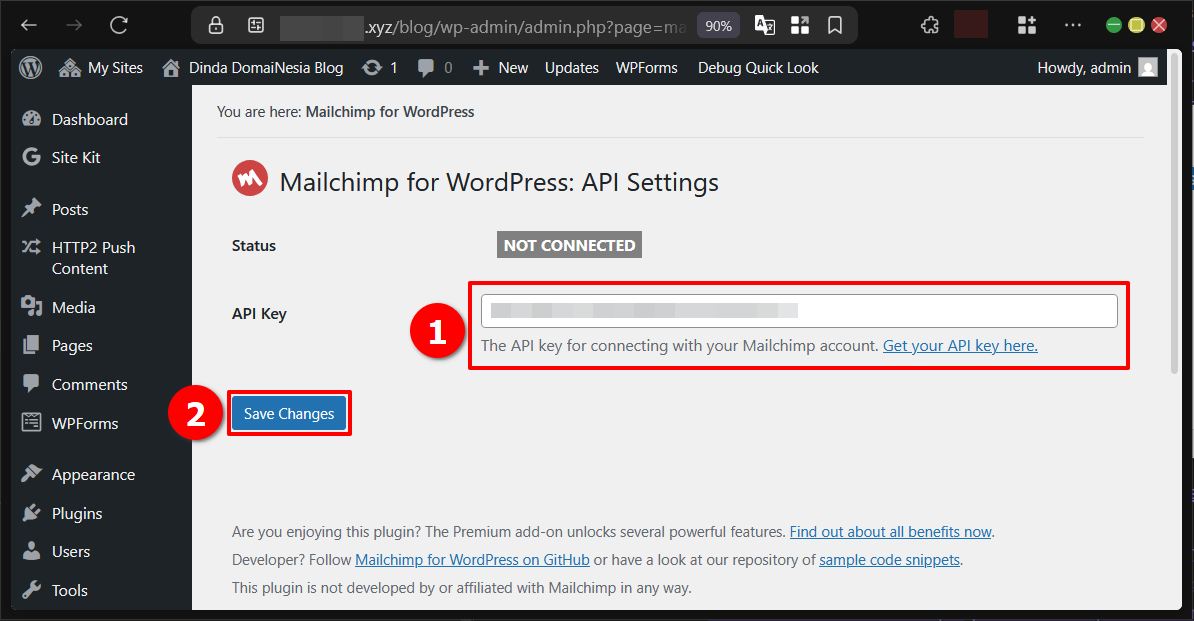This screenshot has height=621, width=1194.
Task: Select Updates in the admin bar
Action: pyautogui.click(x=571, y=67)
